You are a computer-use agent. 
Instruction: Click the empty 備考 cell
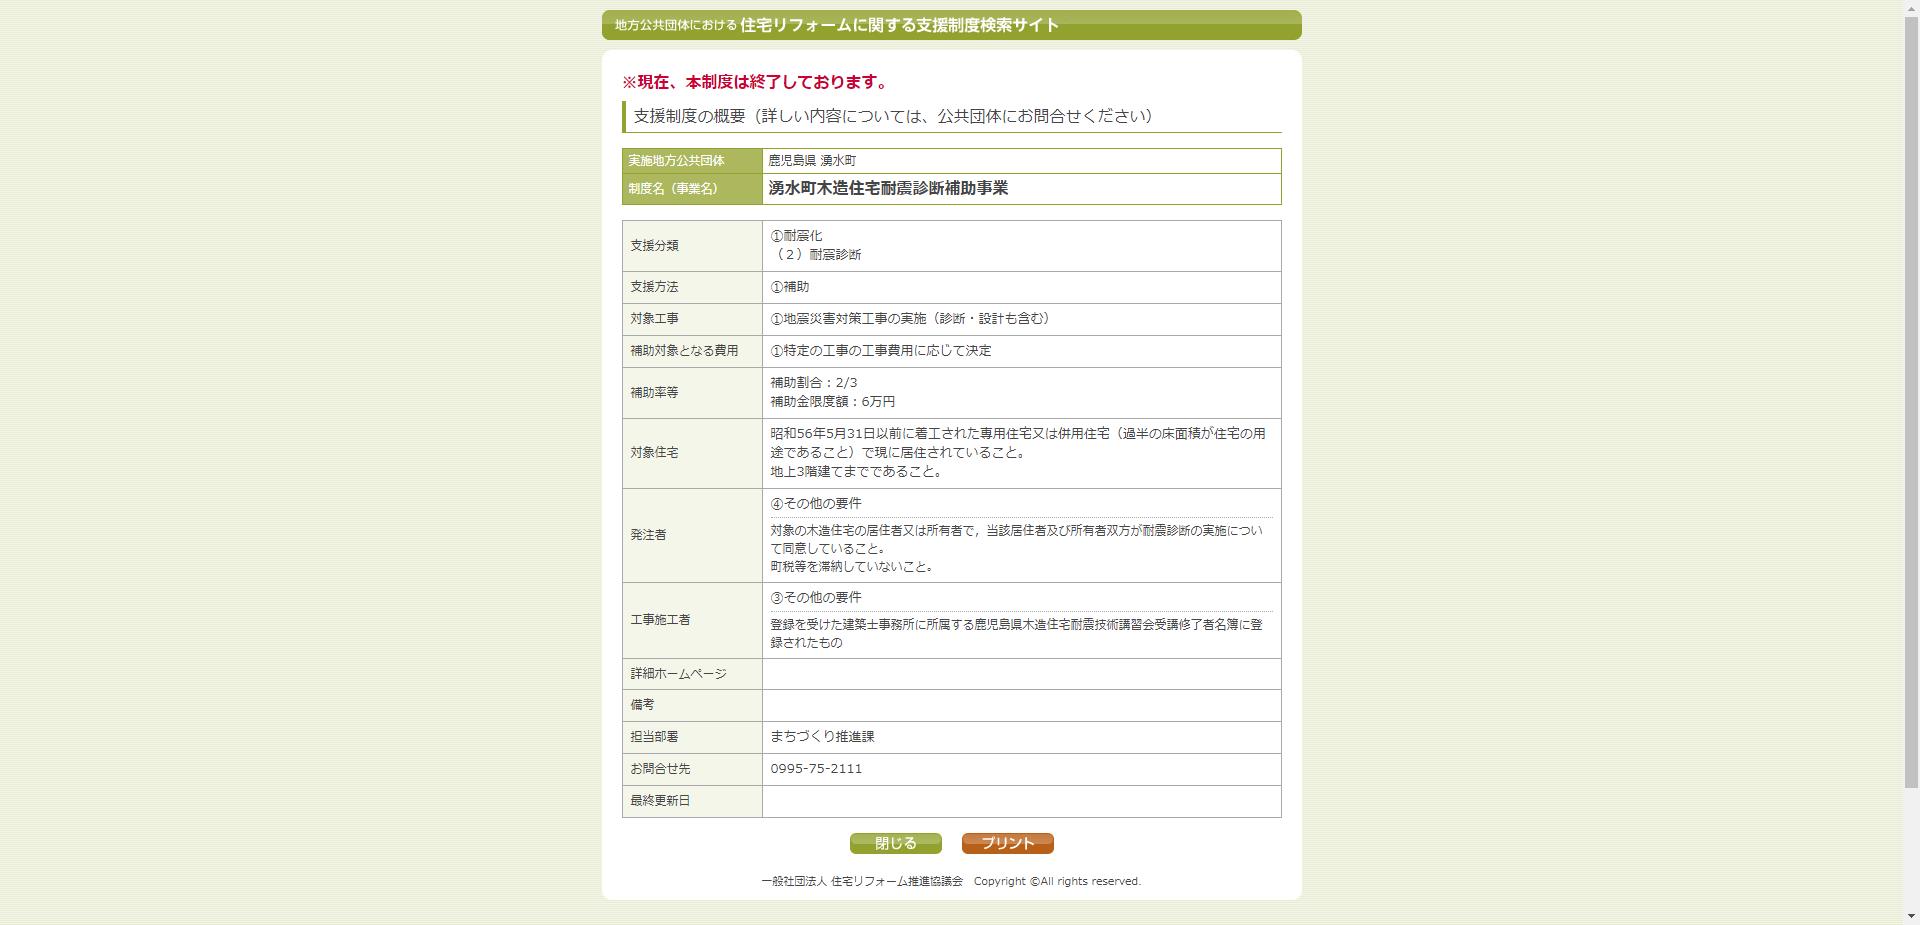point(1020,705)
